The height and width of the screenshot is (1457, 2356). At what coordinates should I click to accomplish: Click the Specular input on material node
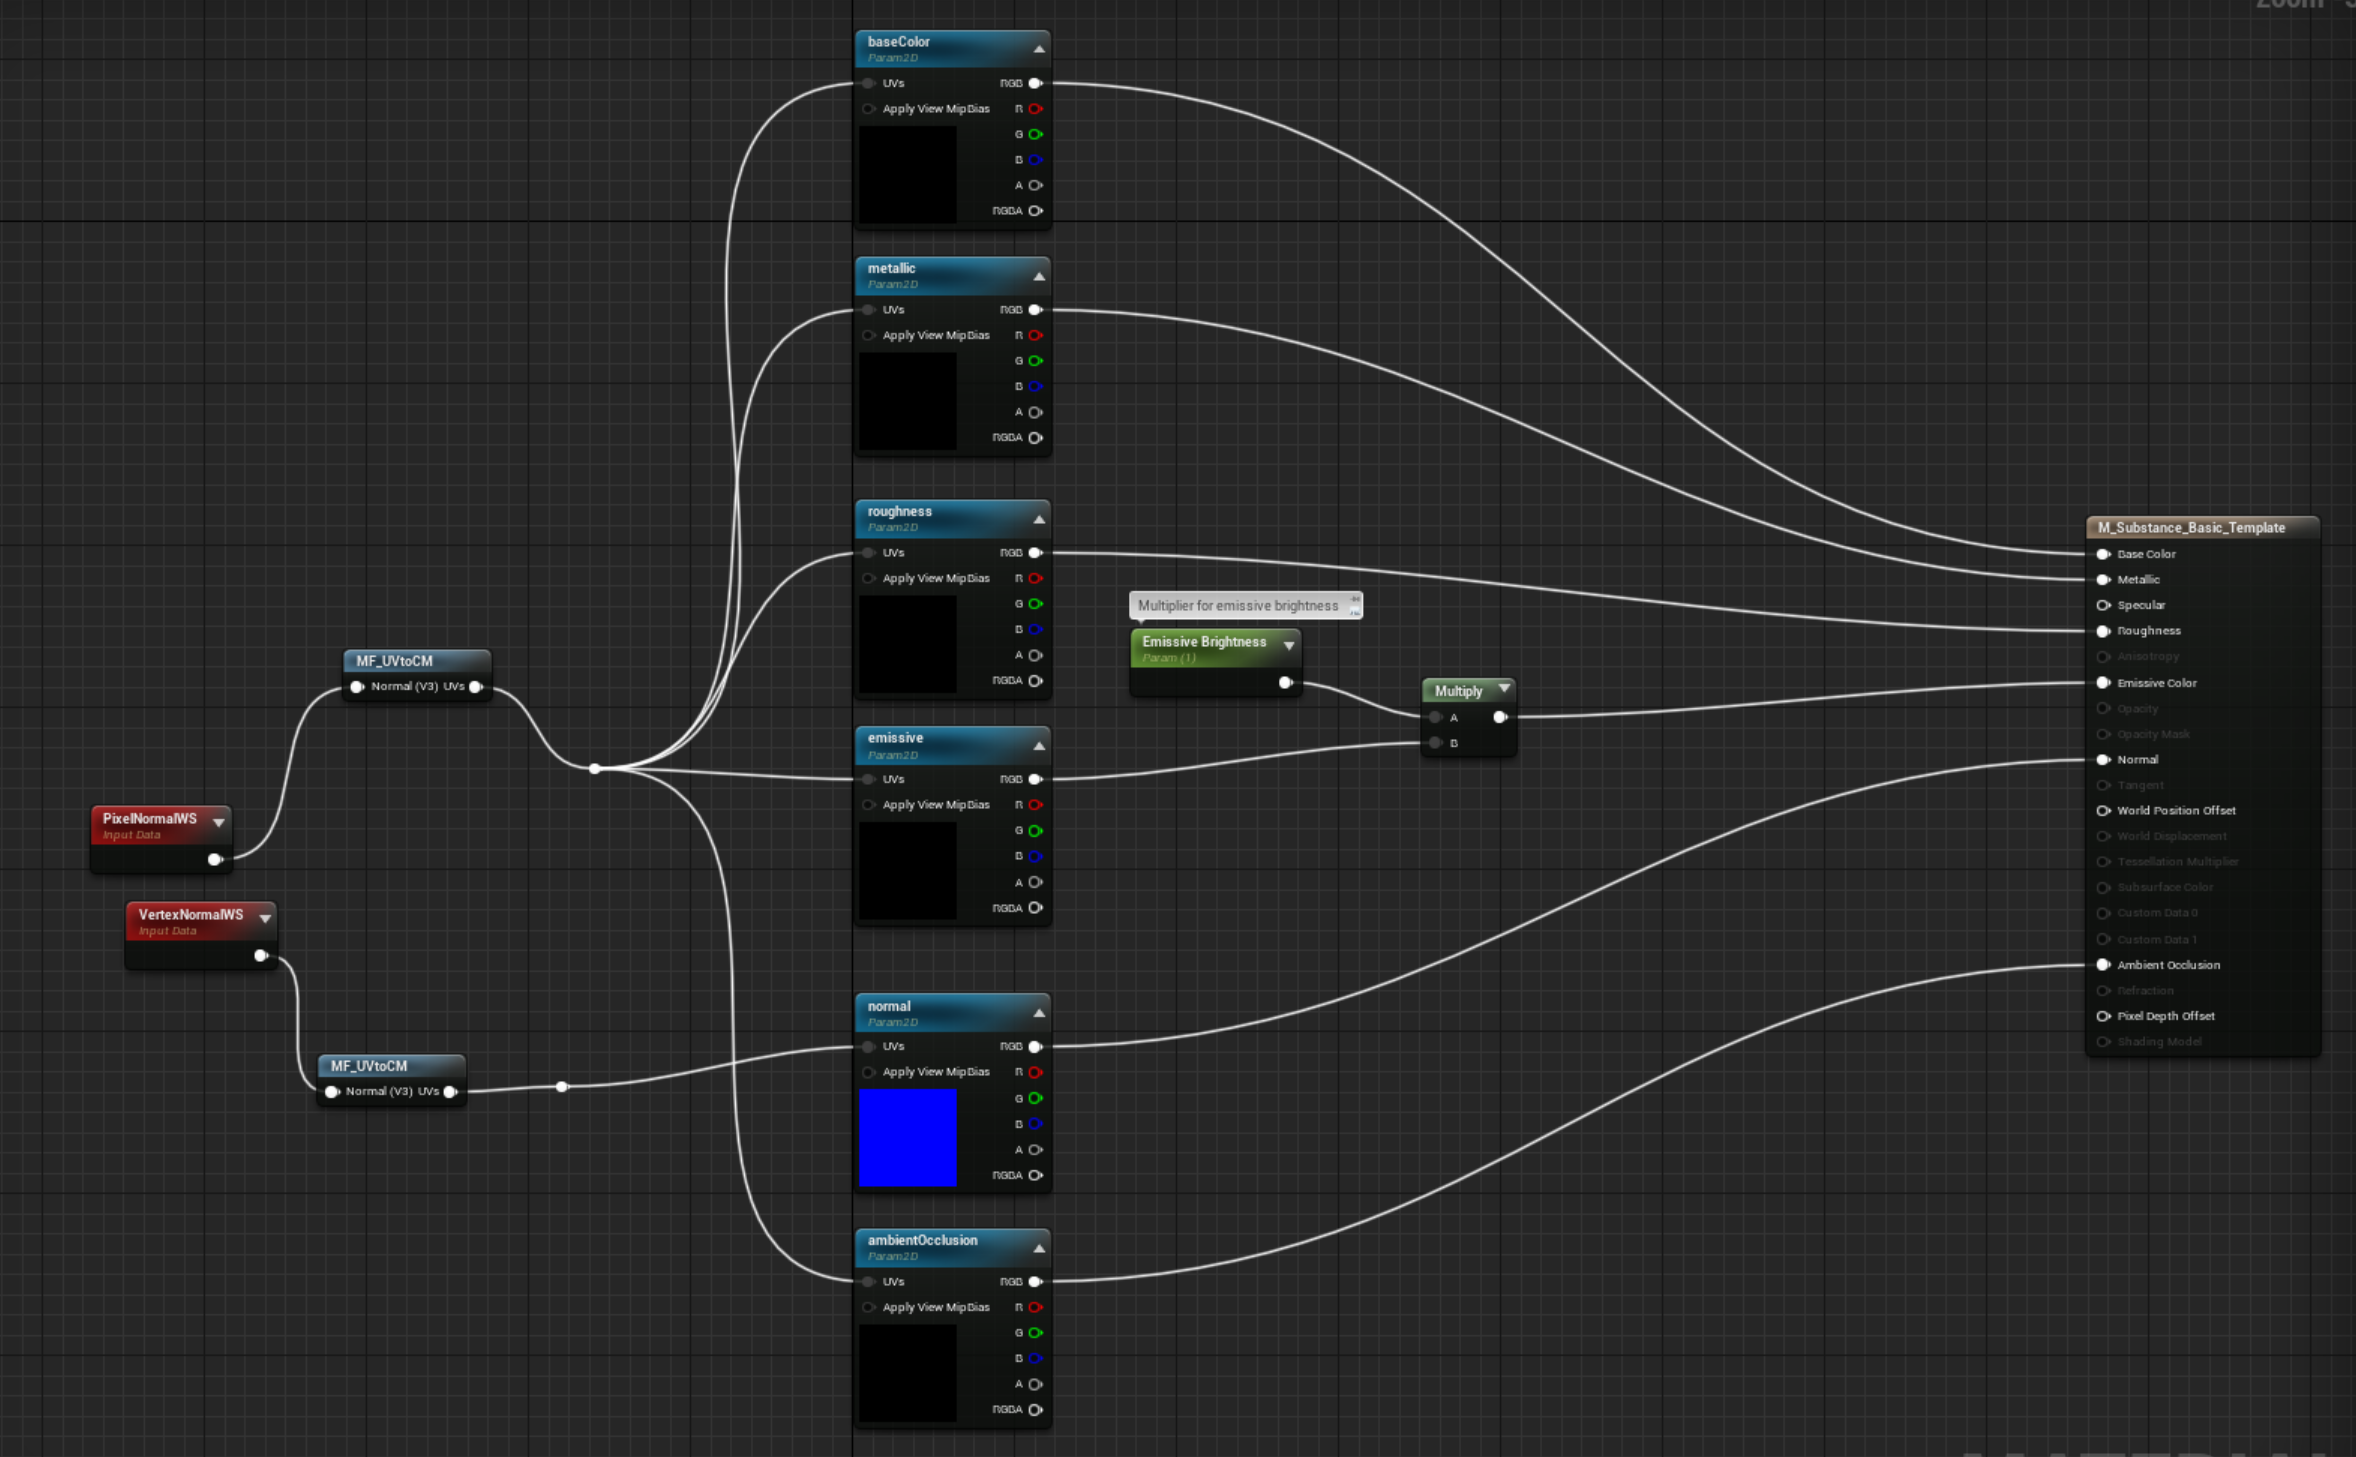[2104, 605]
